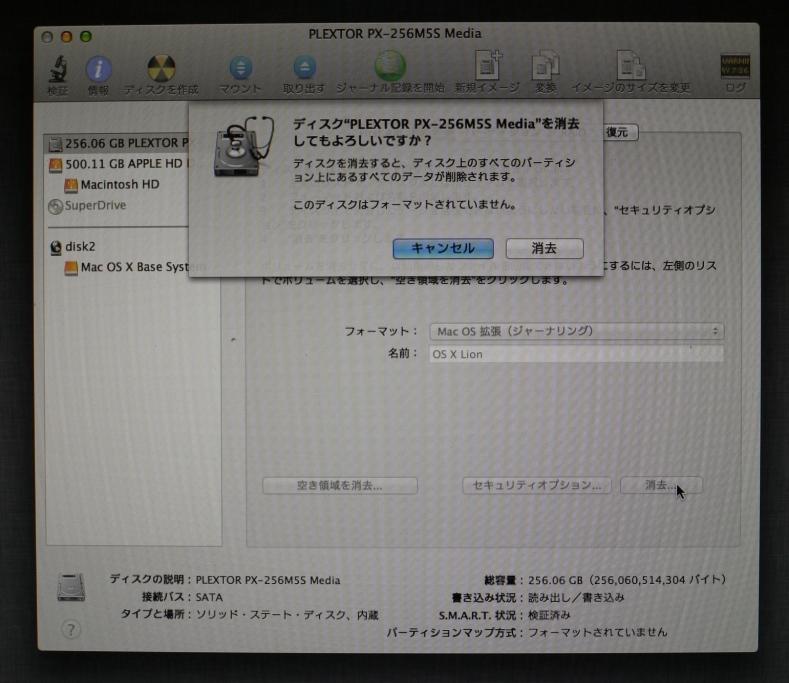Click the 名前 name field containing OS X Lion
789x683 pixels.
(x=576, y=354)
